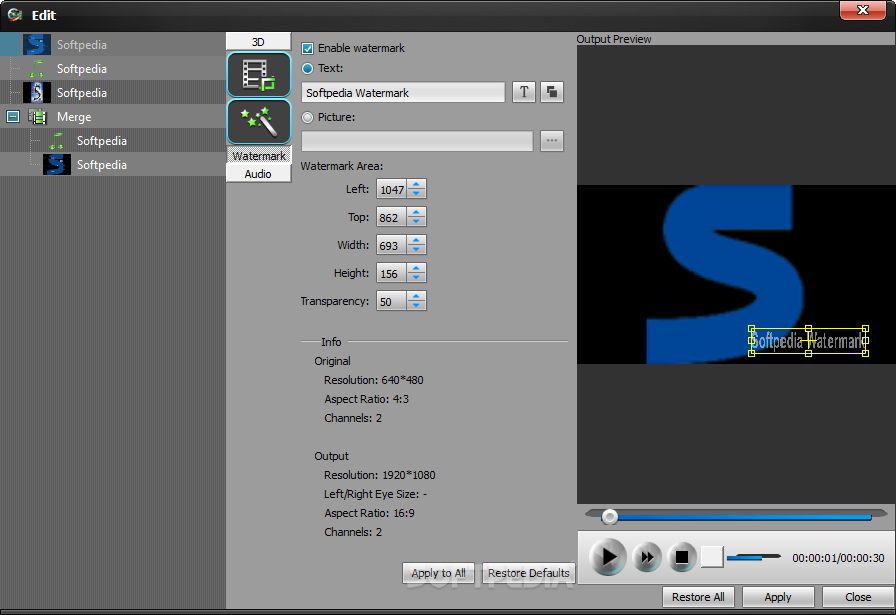Select the music note icon under Merge
Viewport: 896px width, 615px height.
[57, 141]
